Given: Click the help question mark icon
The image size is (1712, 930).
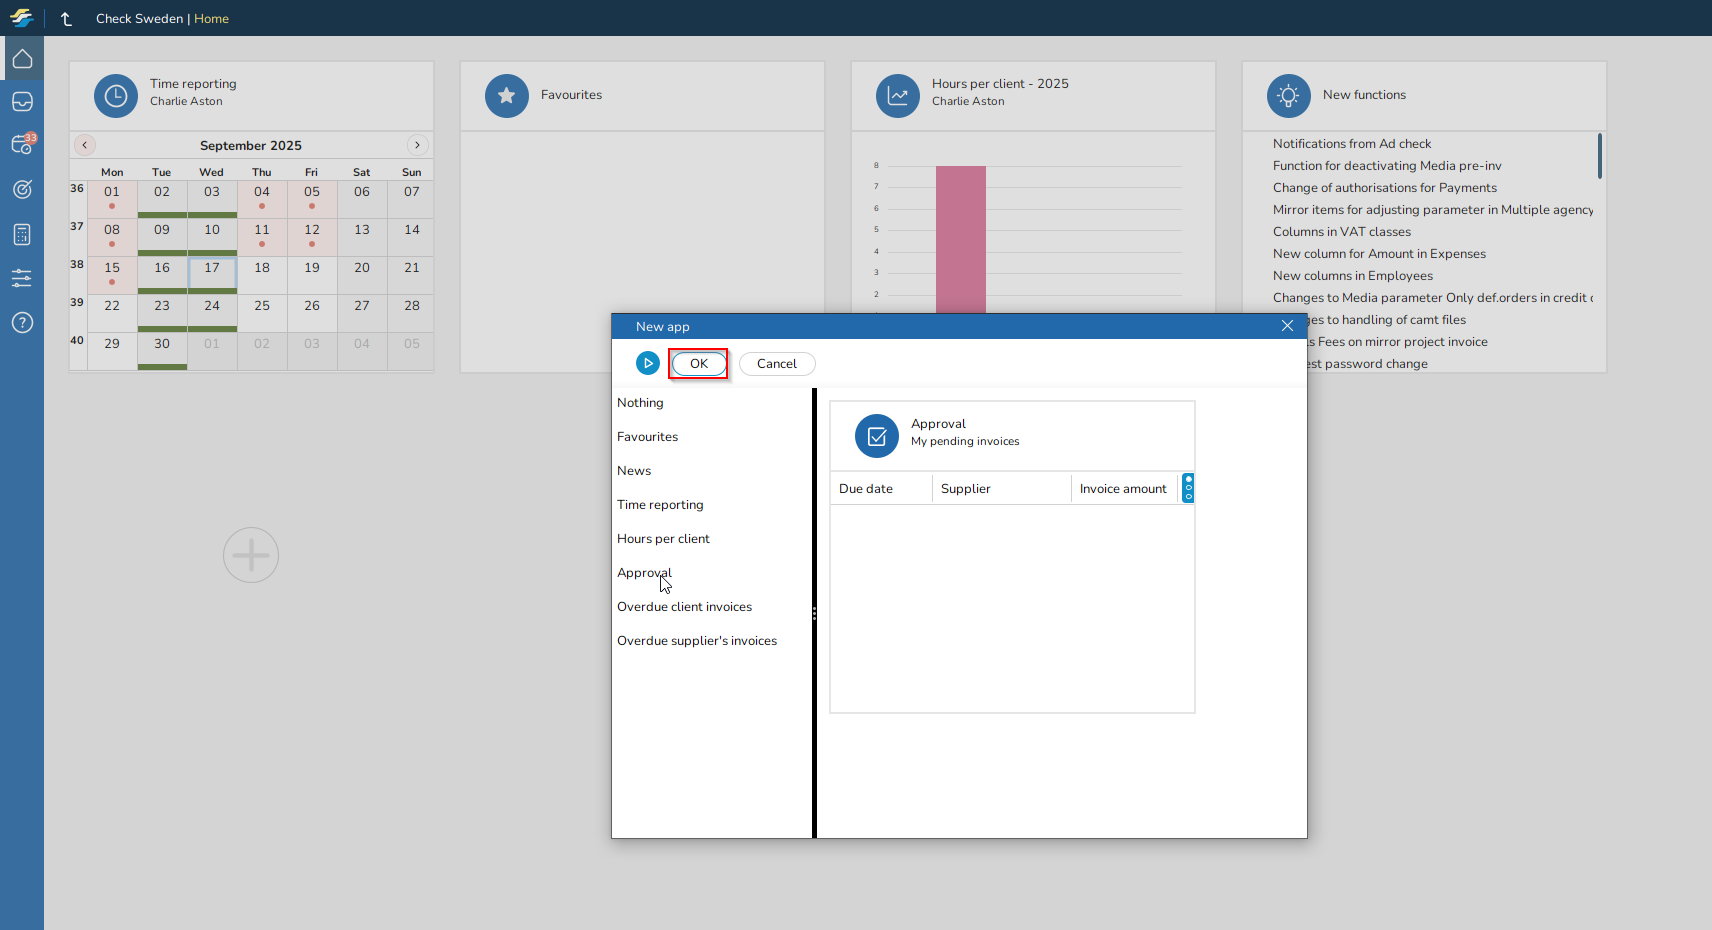Looking at the screenshot, I should pyautogui.click(x=22, y=322).
